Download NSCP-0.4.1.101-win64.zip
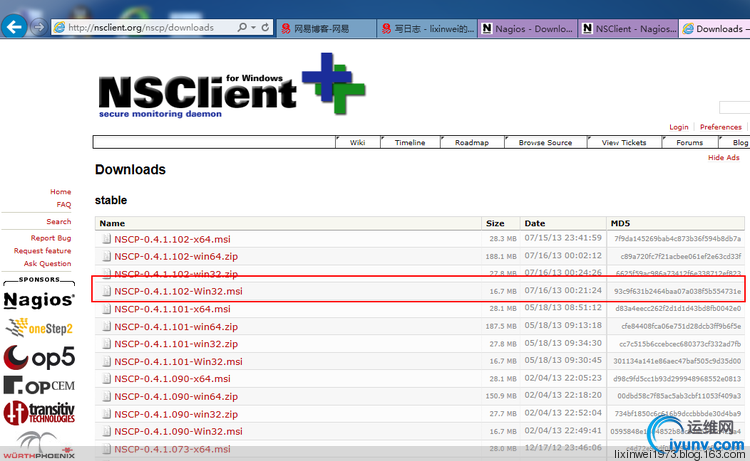750x461 pixels. (x=176, y=327)
